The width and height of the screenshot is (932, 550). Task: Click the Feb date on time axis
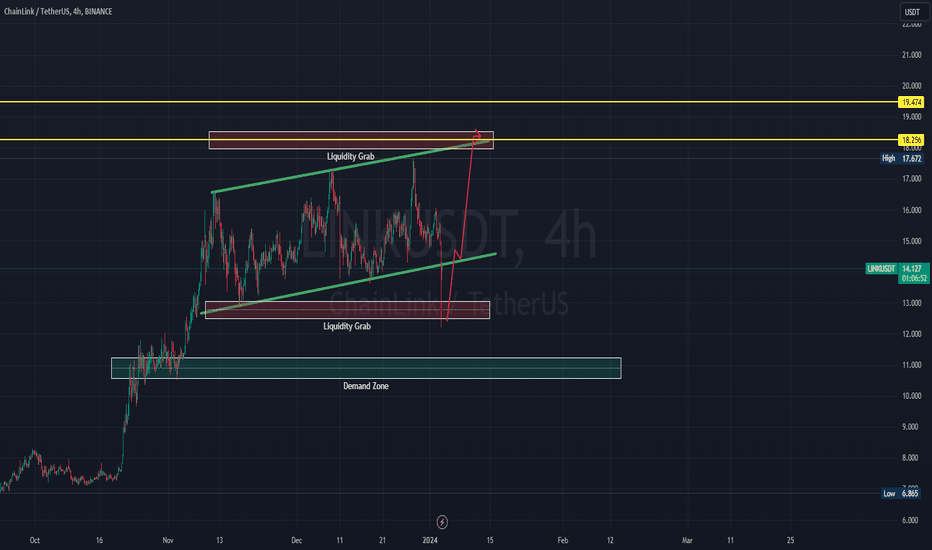[562, 540]
